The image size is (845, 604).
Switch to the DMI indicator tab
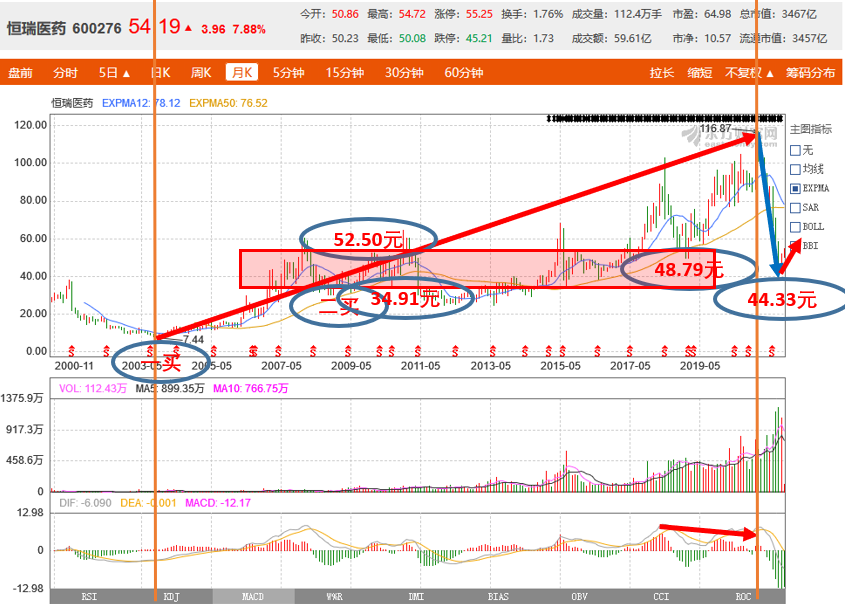(x=416, y=596)
